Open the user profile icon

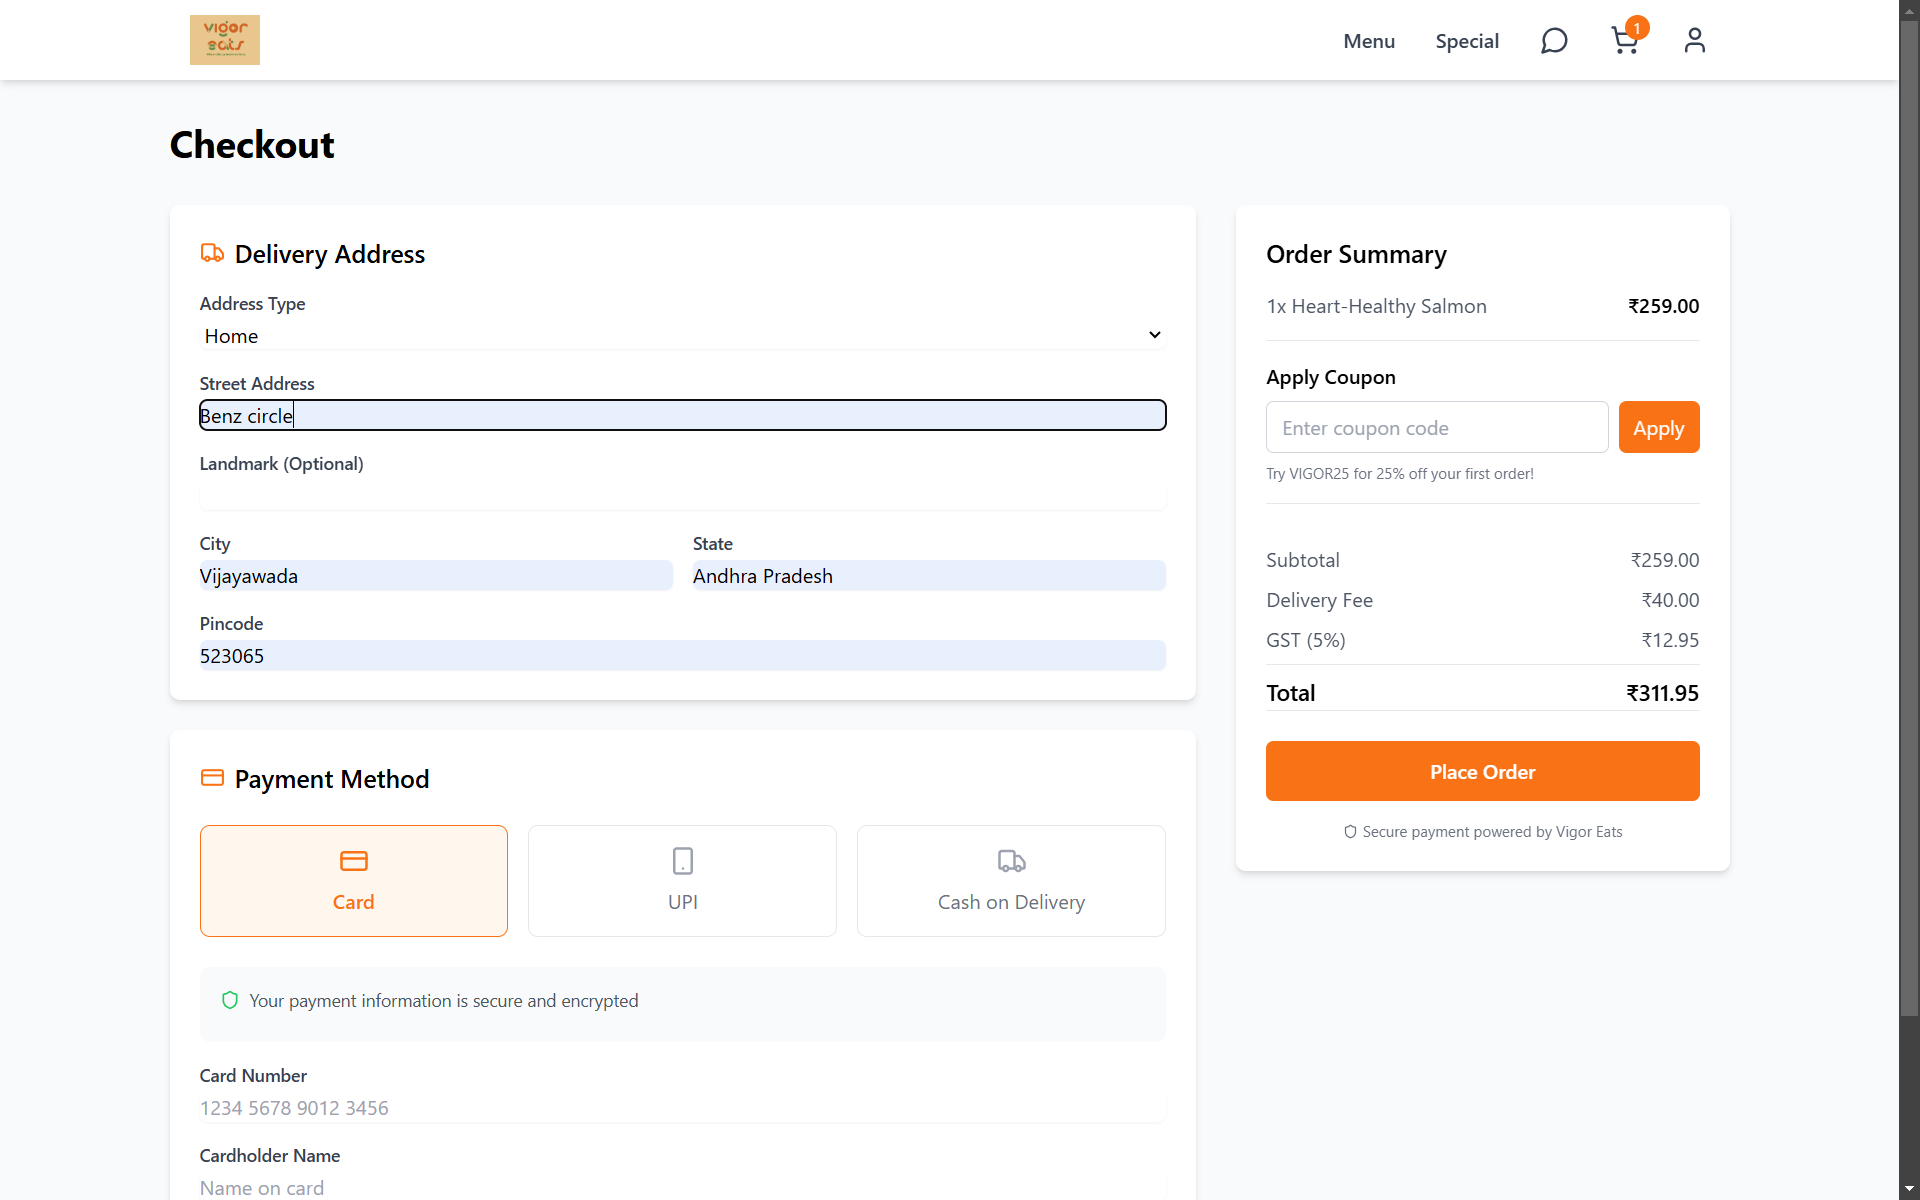click(1694, 41)
